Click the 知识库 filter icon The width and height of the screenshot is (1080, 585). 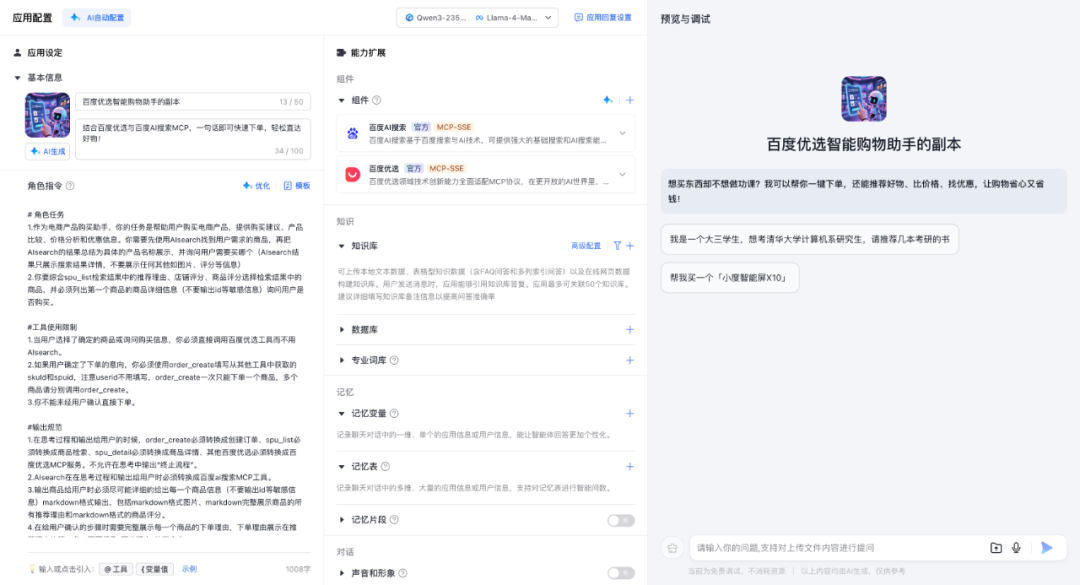[617, 246]
